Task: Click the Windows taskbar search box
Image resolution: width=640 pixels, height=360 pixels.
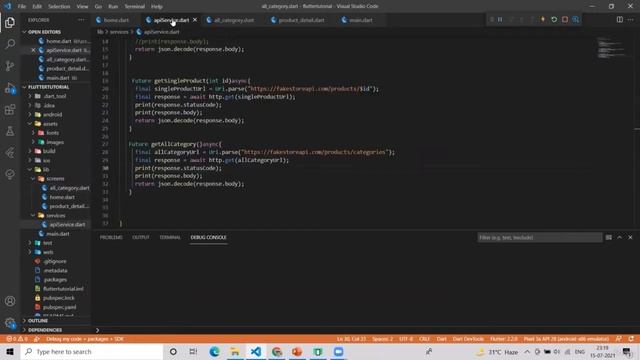Action: pyautogui.click(x=92, y=351)
